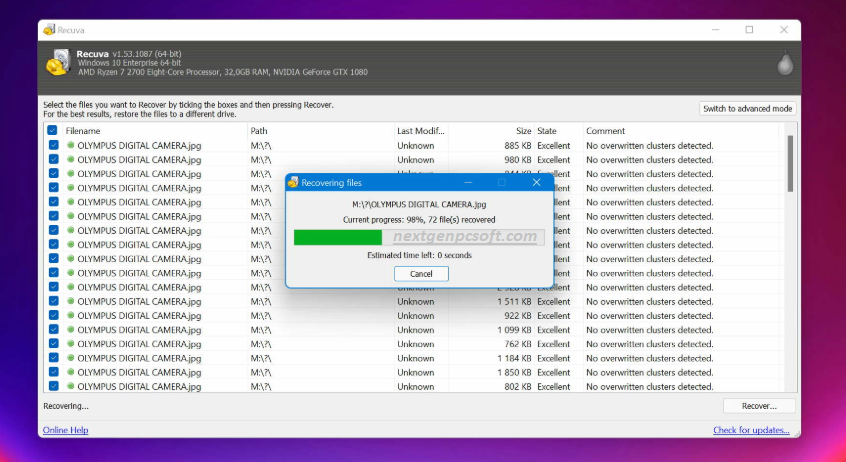The width and height of the screenshot is (846, 462).
Task: Uncheck the checkbox for the 922 KB file
Action: (x=53, y=315)
